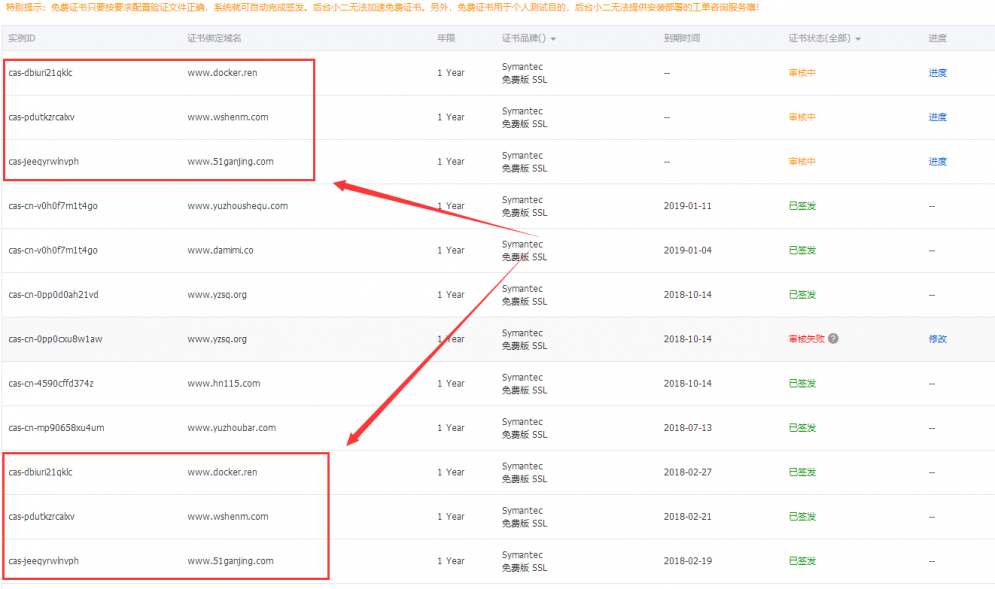Viewport: 995px width, 589px height.
Task: Expand the 证书状态(全部) filter dropdown
Action: pos(857,39)
